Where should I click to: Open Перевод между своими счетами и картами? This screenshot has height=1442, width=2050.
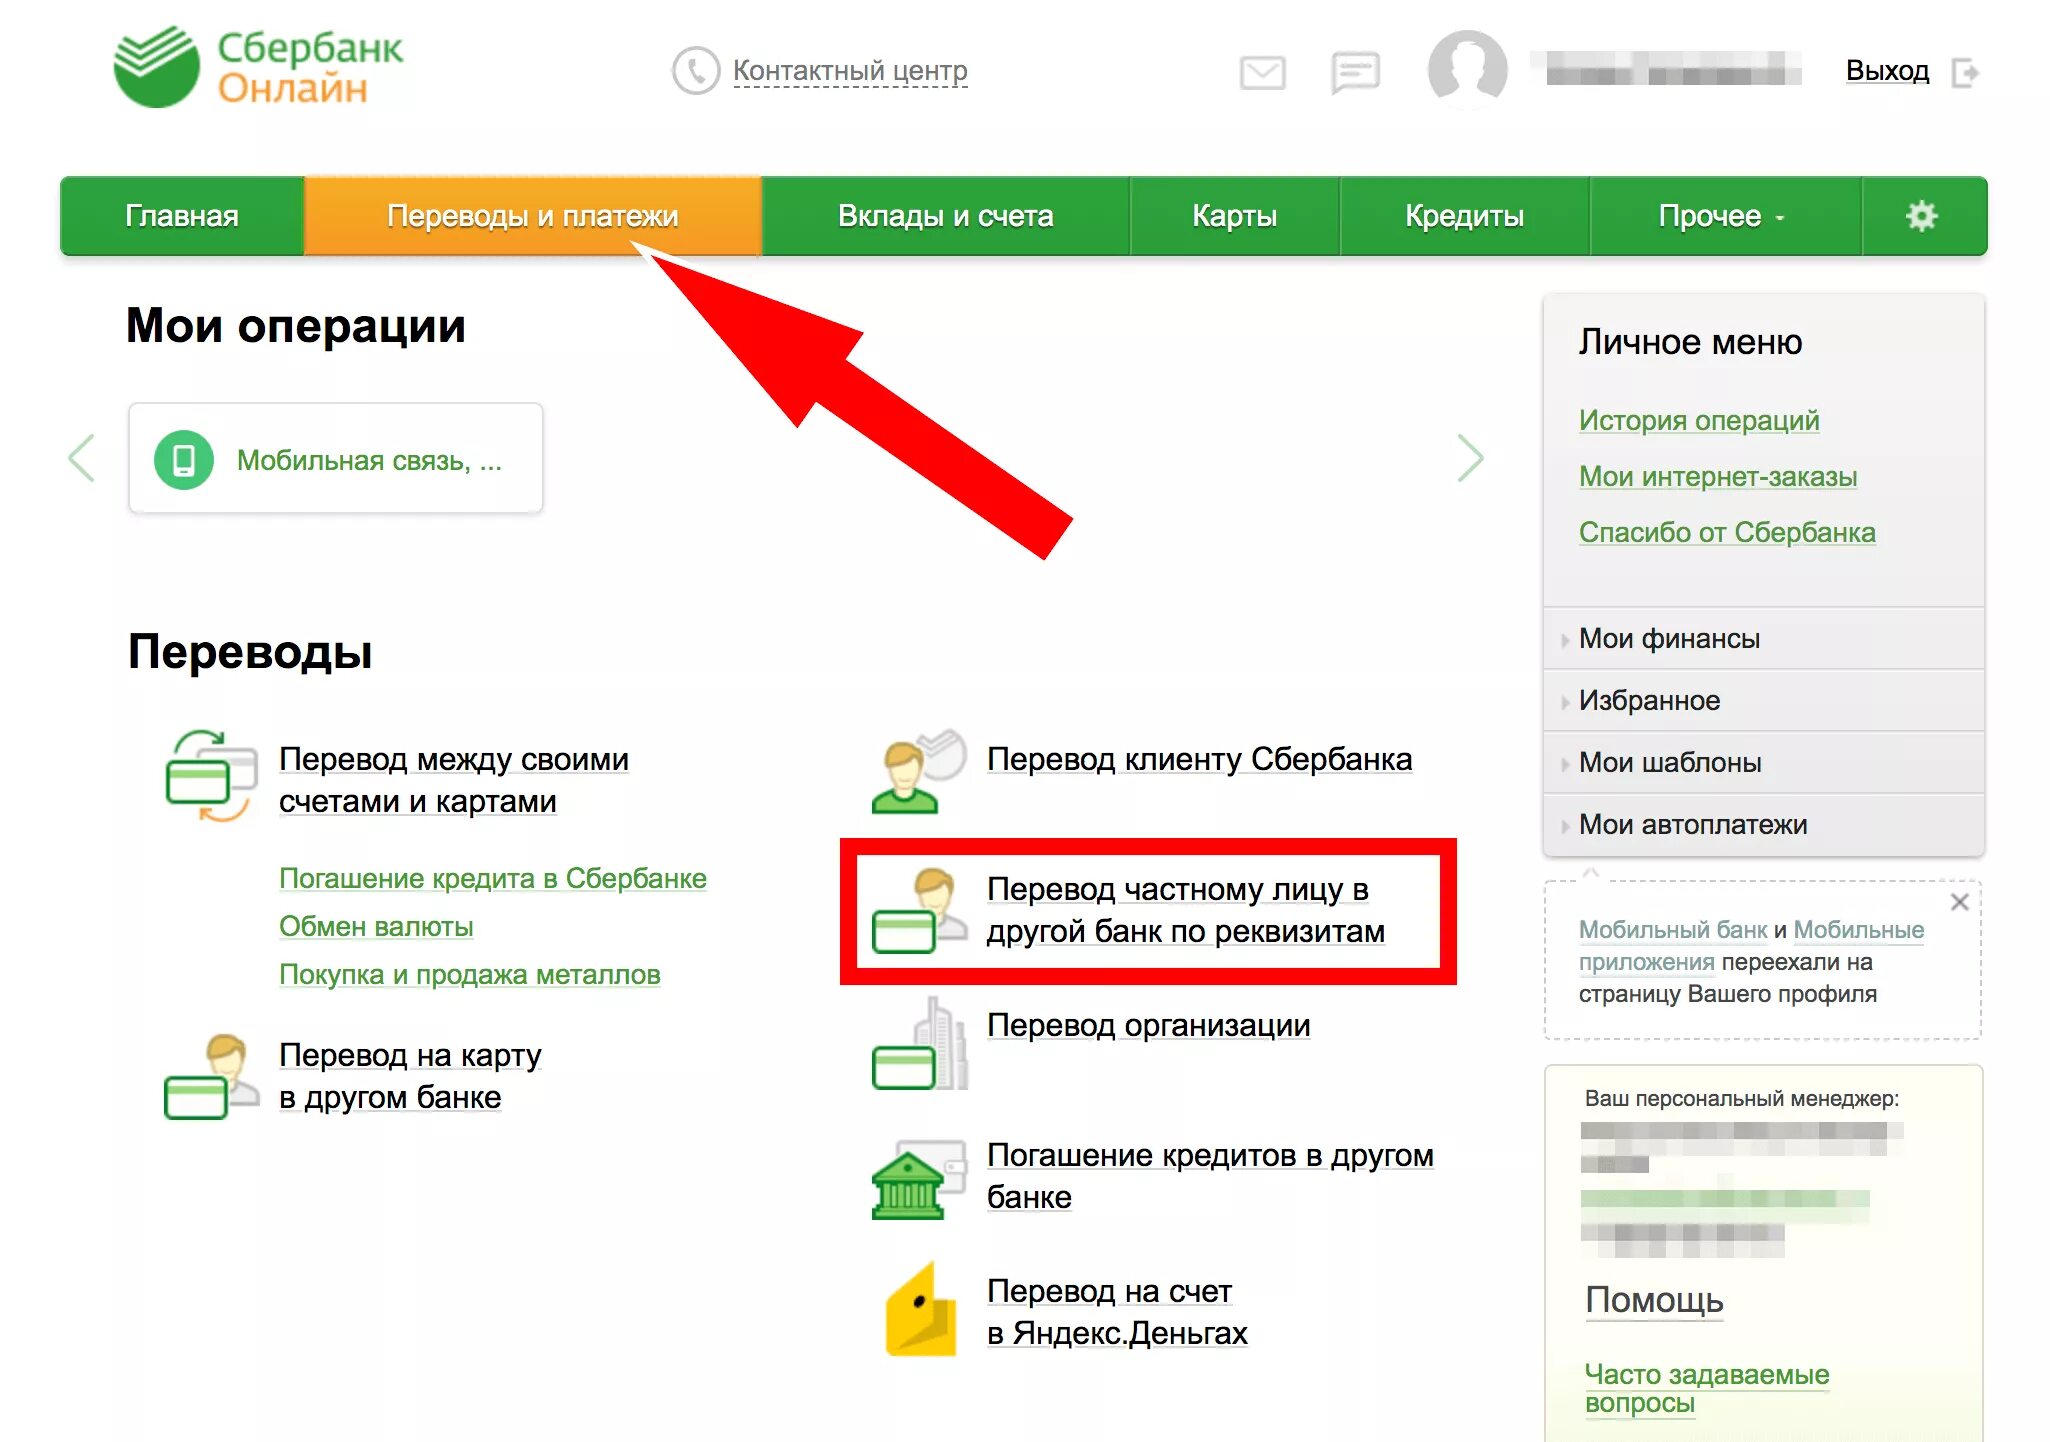[x=454, y=780]
